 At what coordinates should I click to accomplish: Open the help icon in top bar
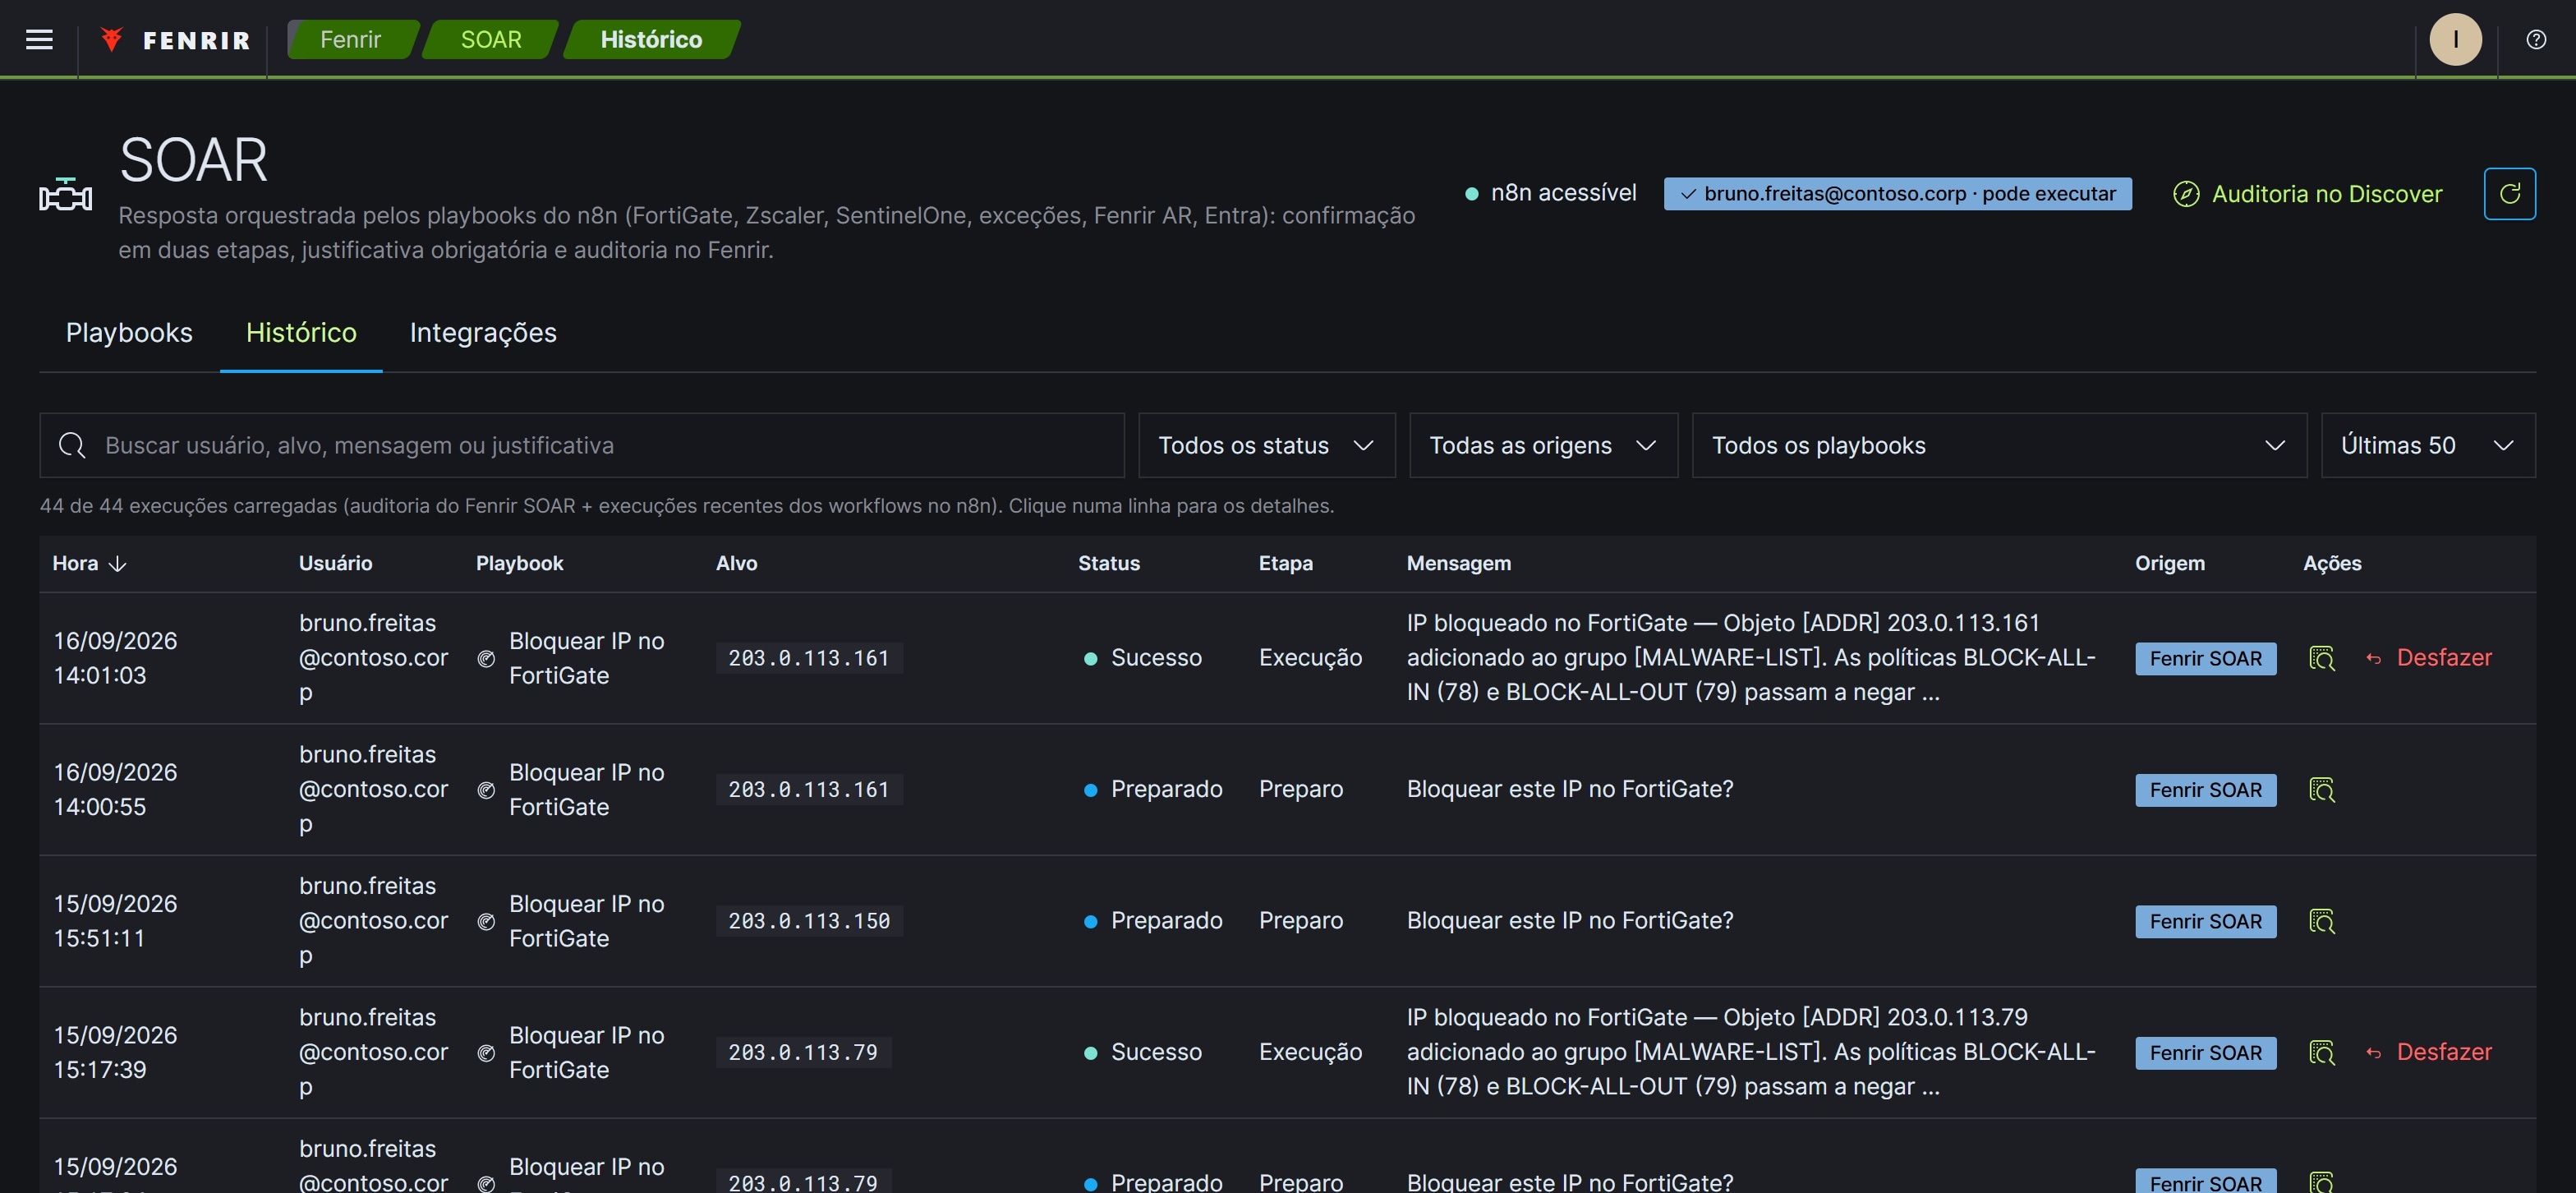click(x=2535, y=39)
